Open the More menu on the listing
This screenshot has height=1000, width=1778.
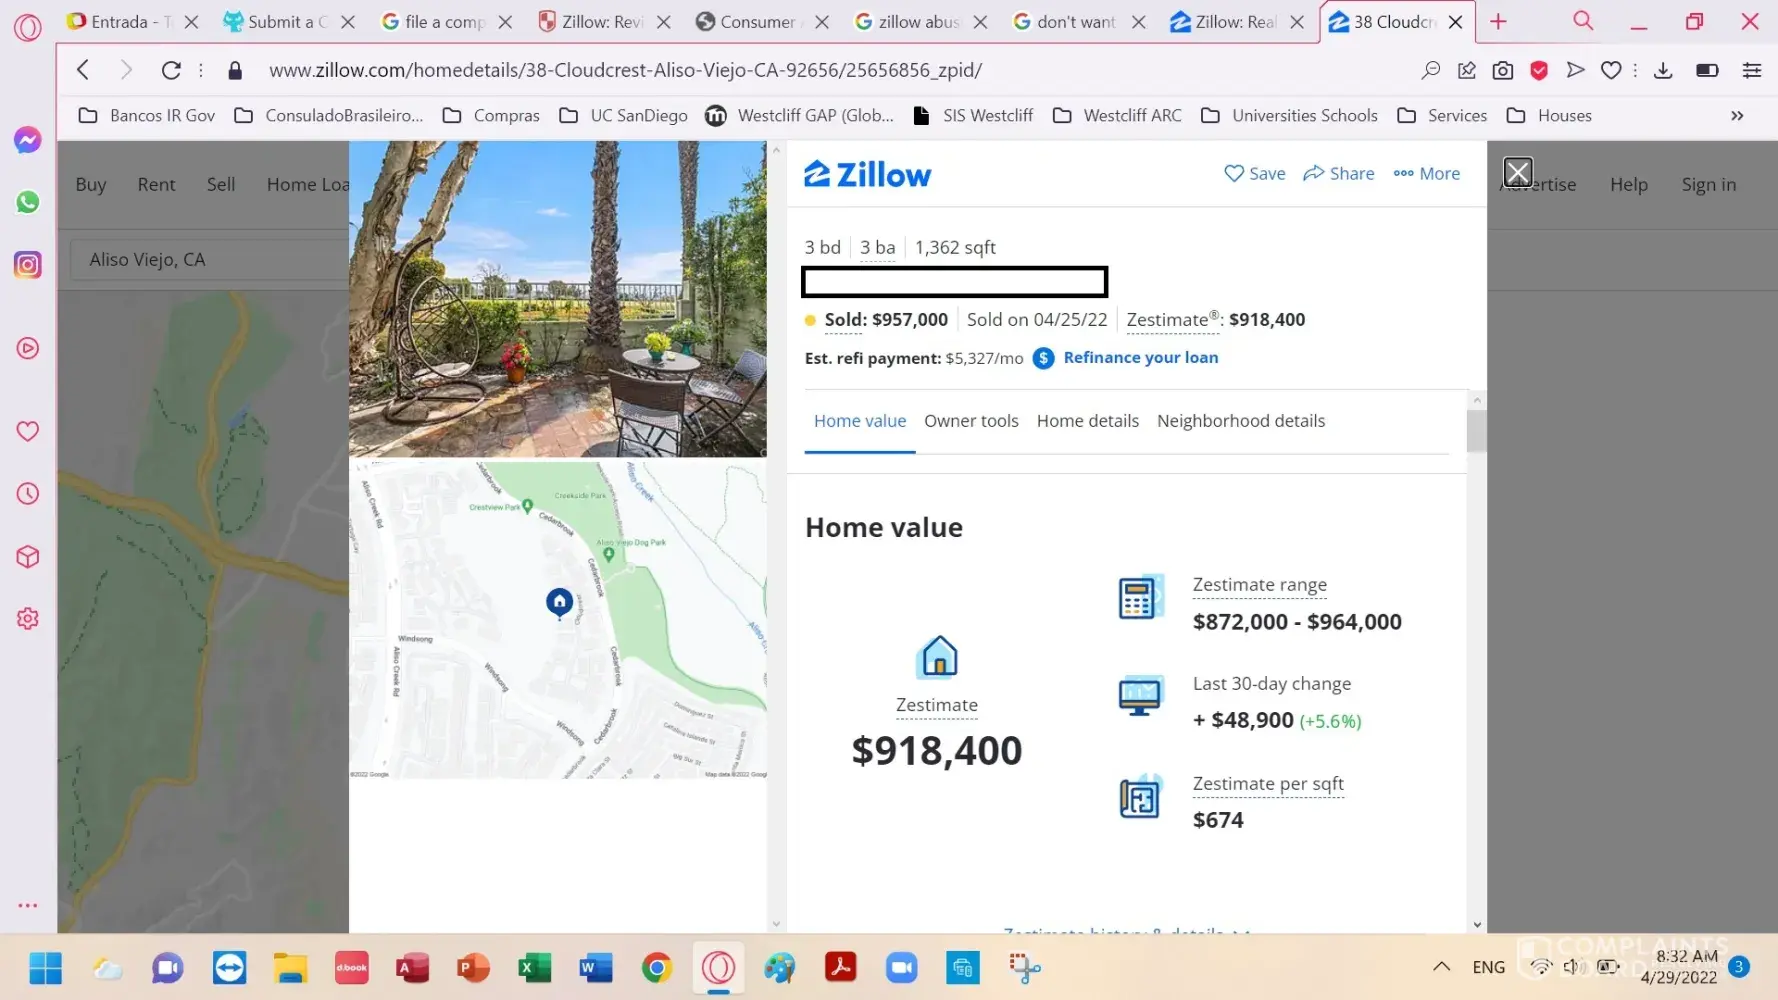pos(1427,173)
